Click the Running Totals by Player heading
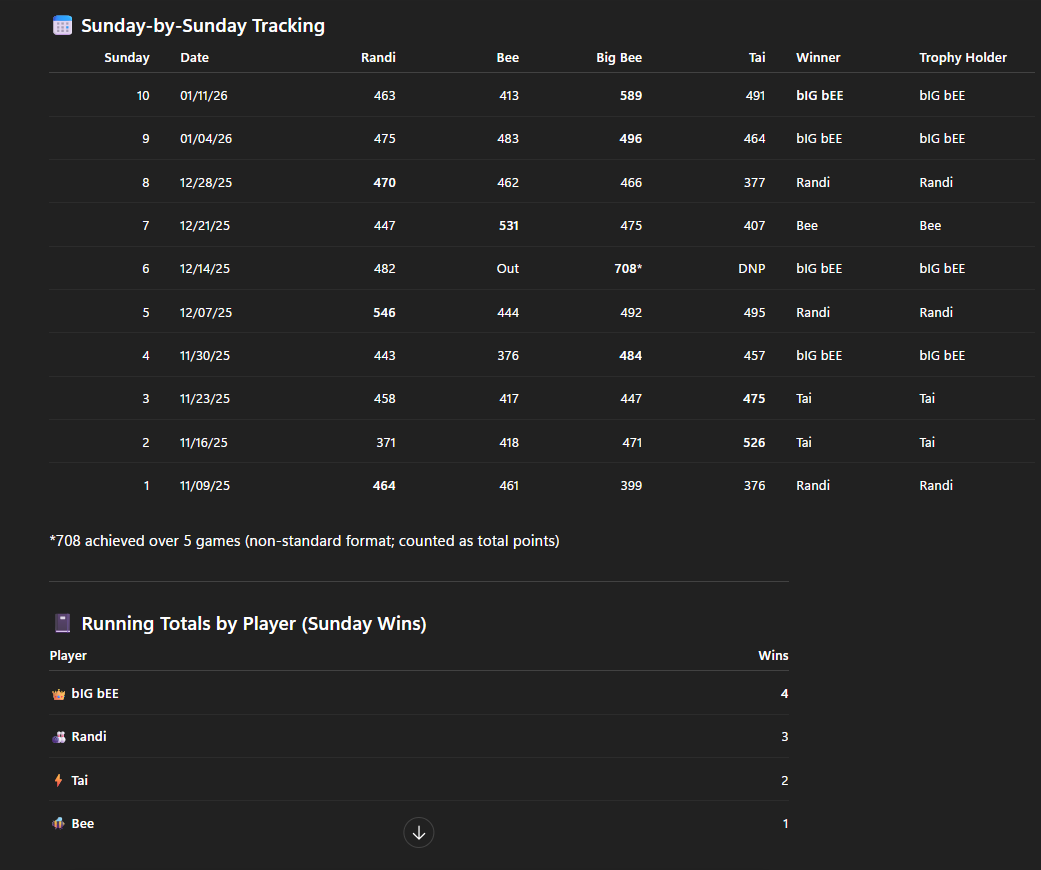The height and width of the screenshot is (870, 1041). (254, 624)
